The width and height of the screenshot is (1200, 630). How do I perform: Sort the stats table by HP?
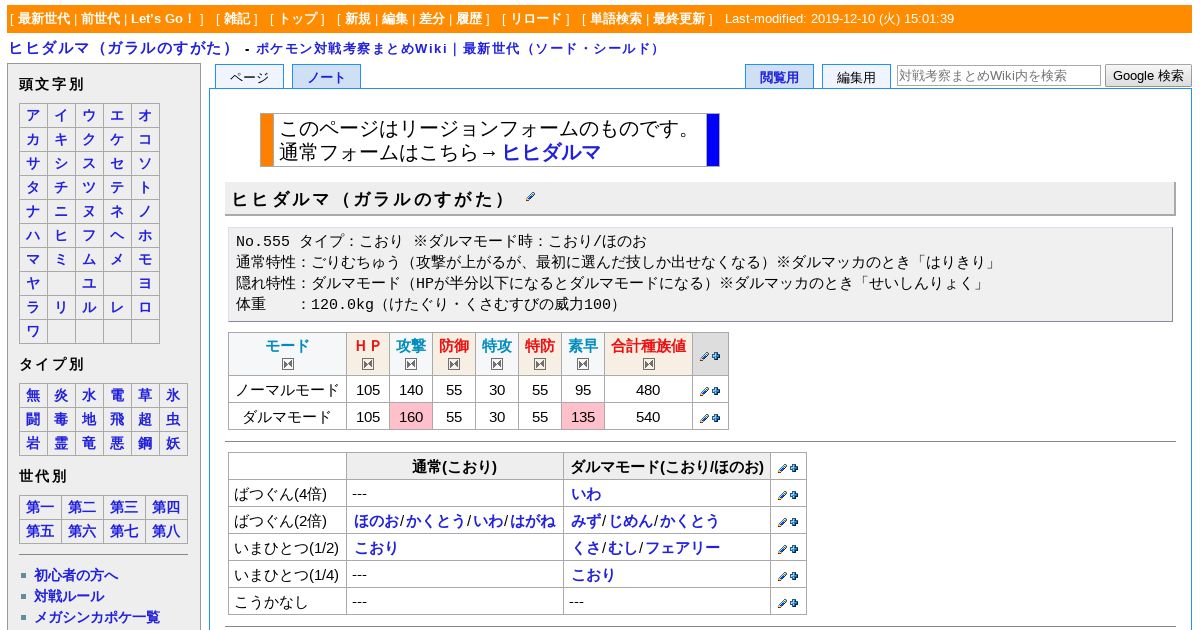coord(368,364)
